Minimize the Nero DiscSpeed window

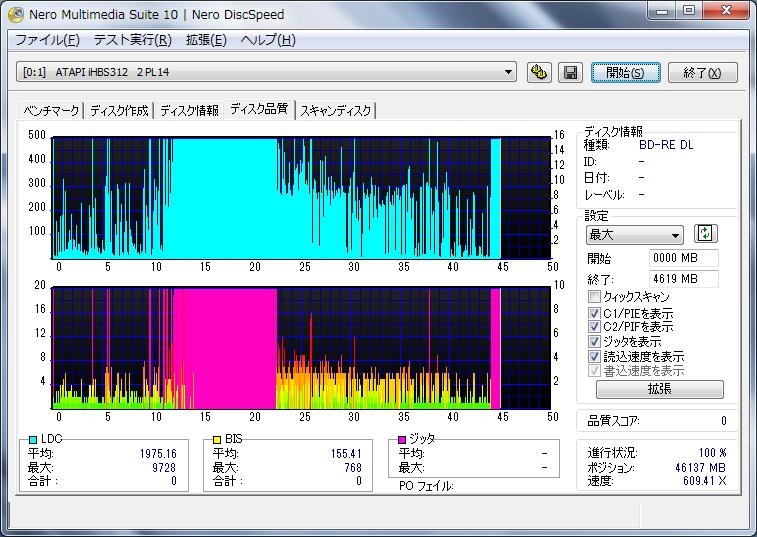click(x=662, y=11)
